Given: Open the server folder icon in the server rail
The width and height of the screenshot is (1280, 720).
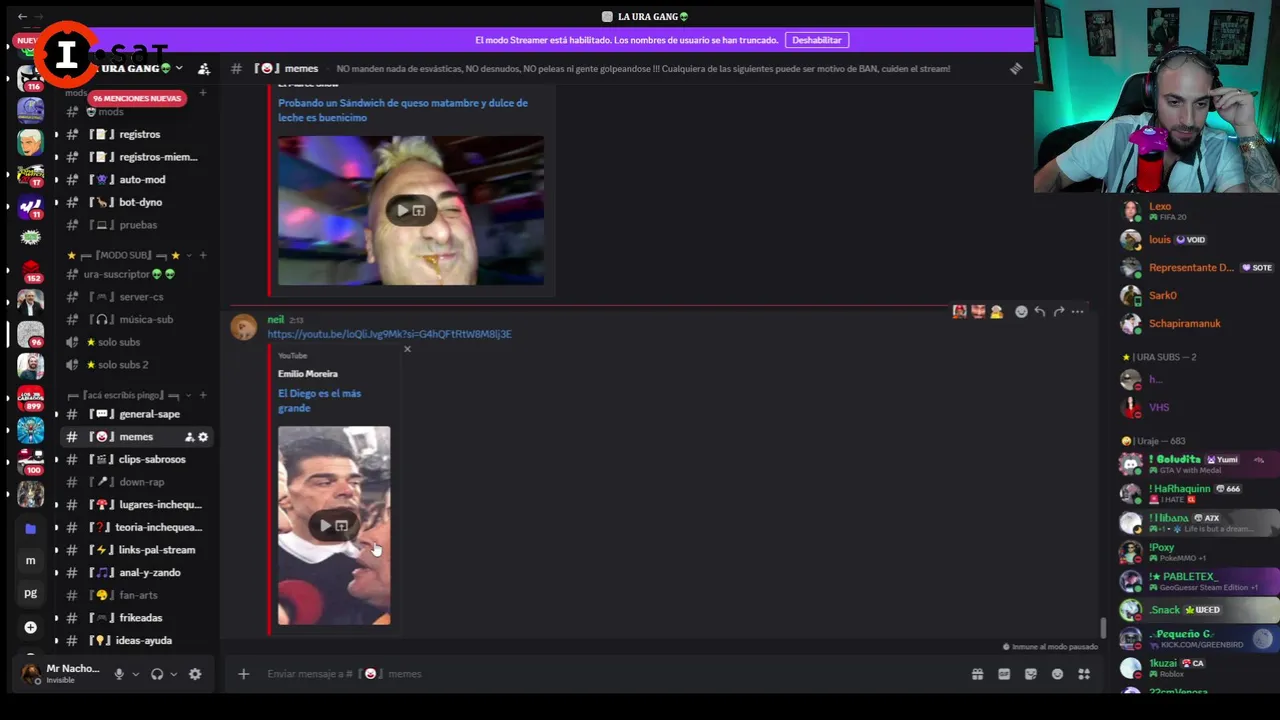Looking at the screenshot, I should [x=31, y=528].
